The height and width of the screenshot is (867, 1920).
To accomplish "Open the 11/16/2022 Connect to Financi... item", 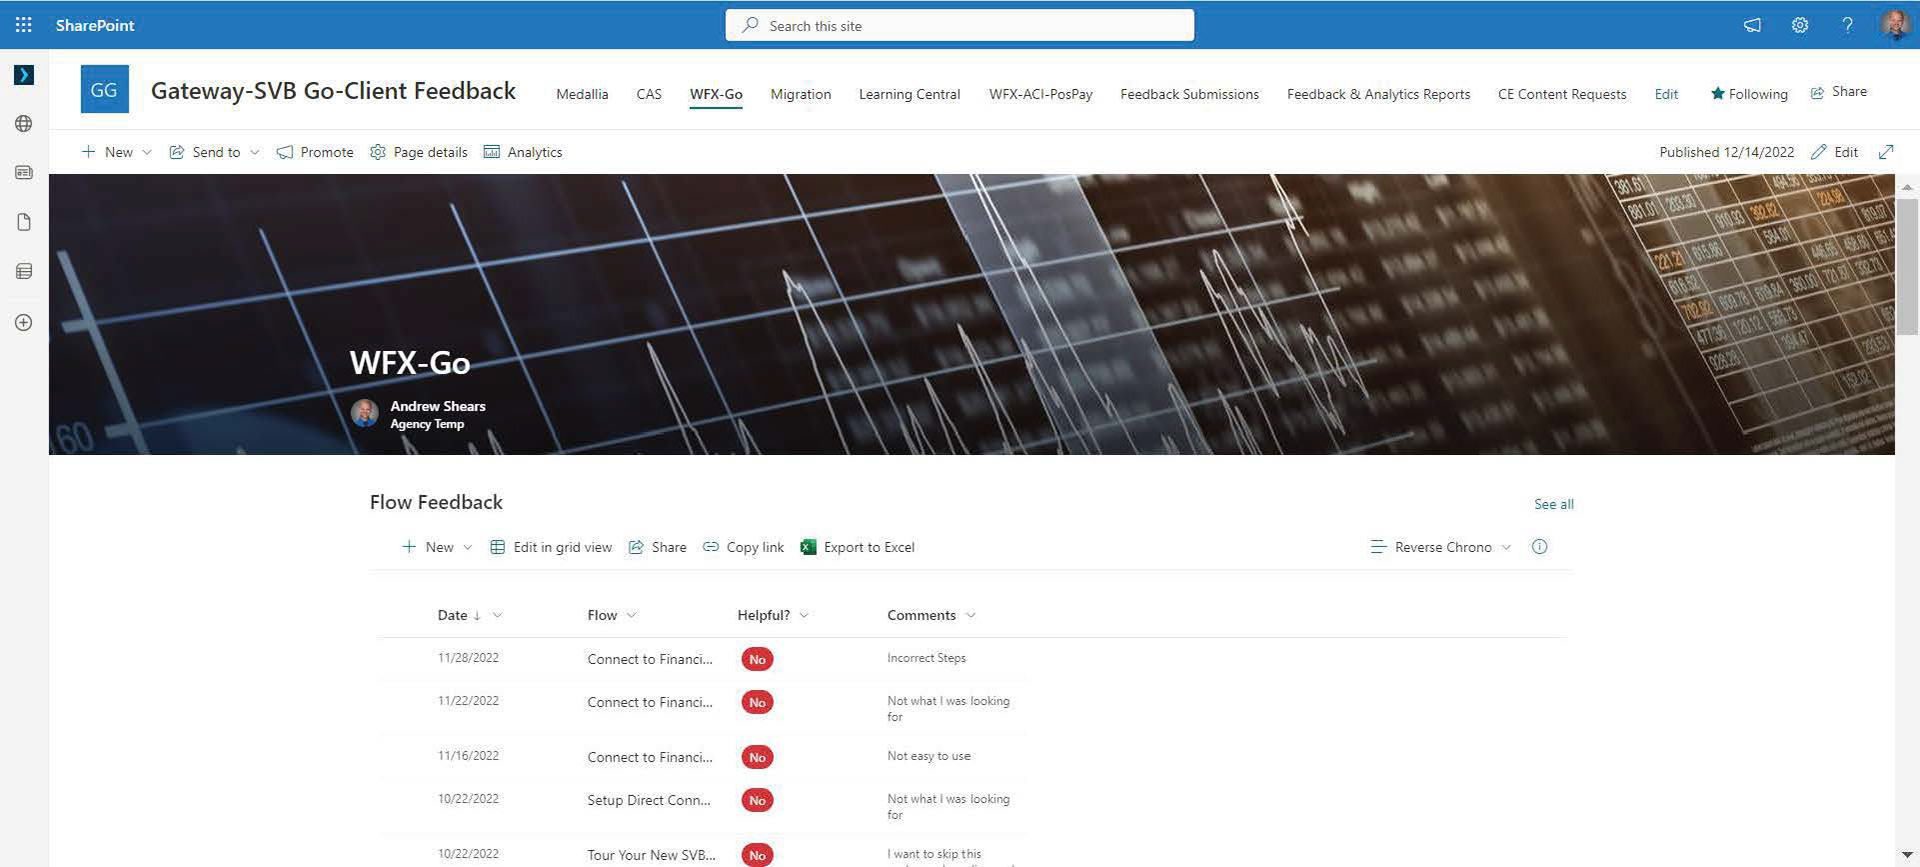I will coord(650,757).
